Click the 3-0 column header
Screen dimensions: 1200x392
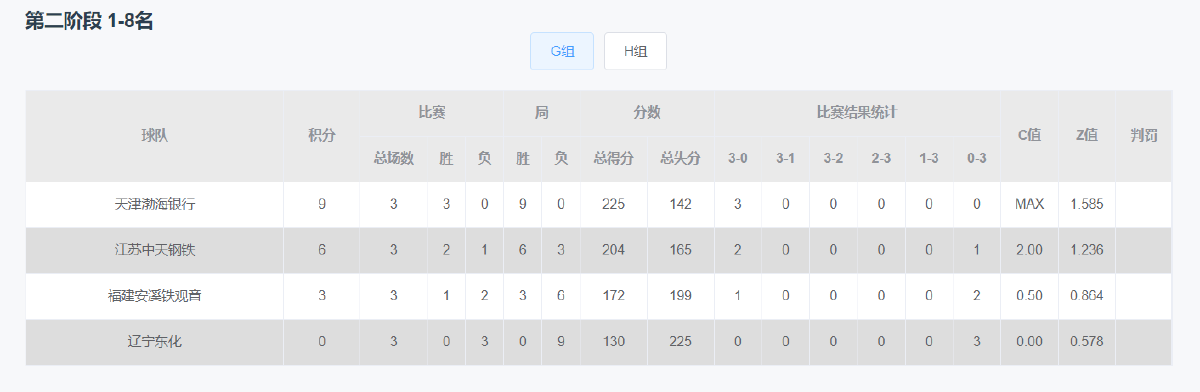(738, 158)
